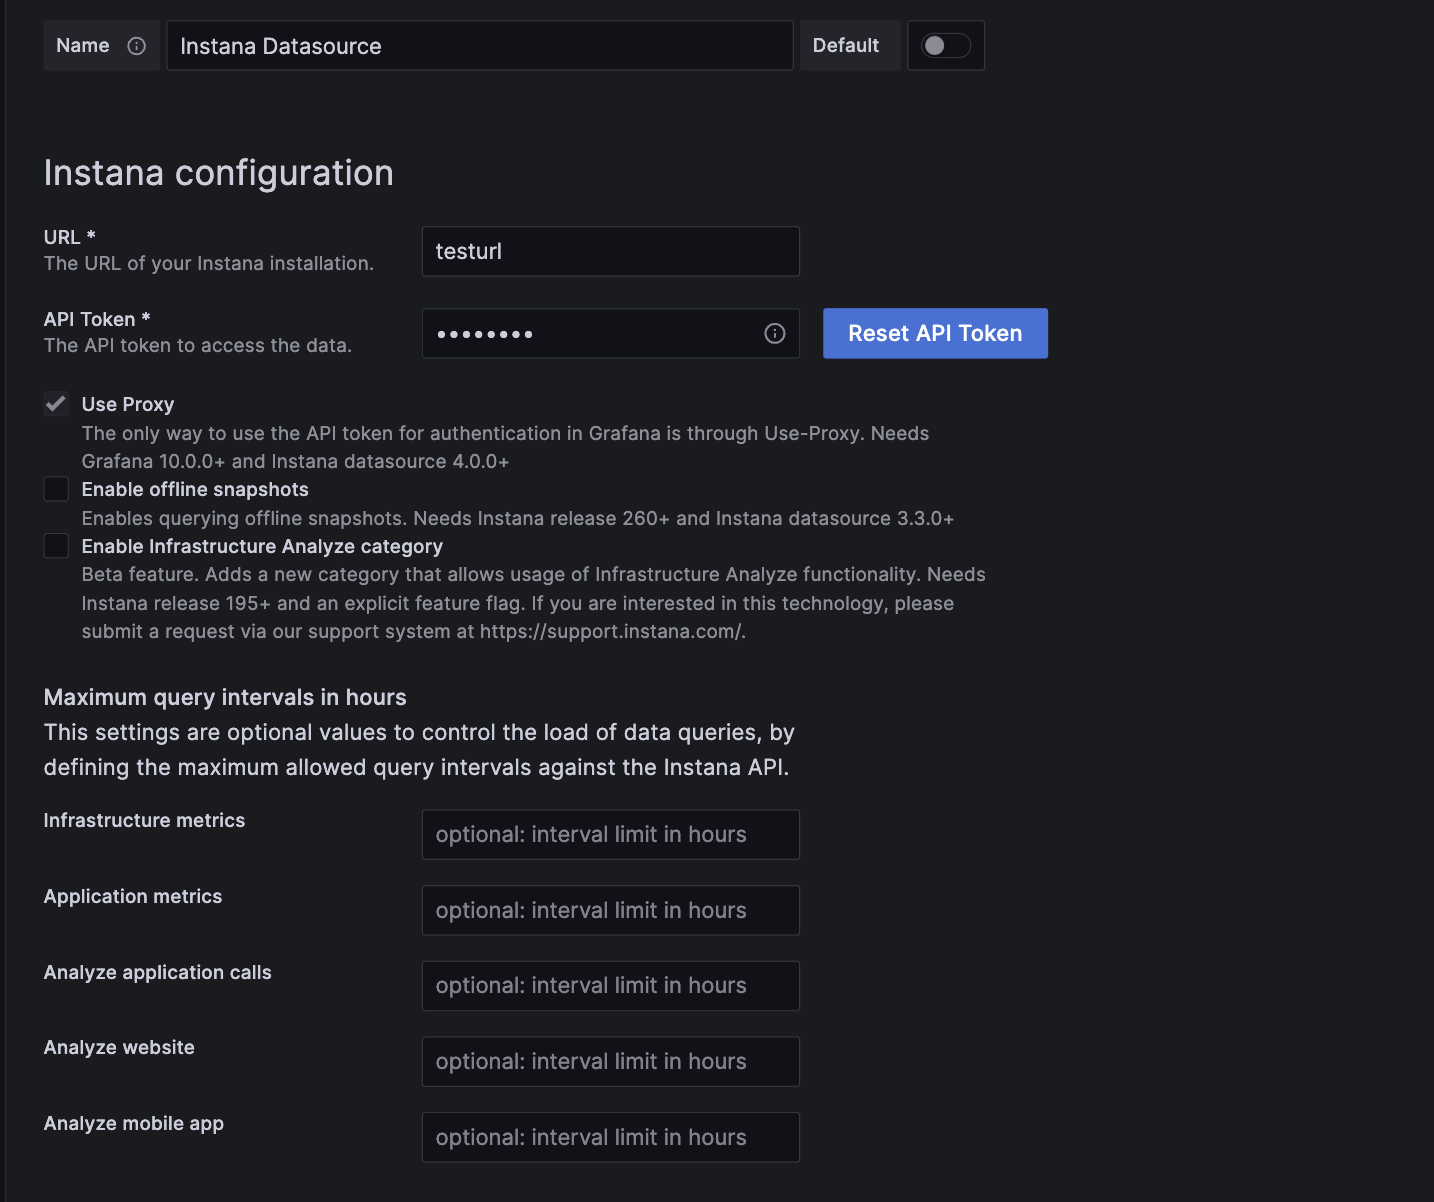Click the Analyze mobile app interval input

(611, 1137)
